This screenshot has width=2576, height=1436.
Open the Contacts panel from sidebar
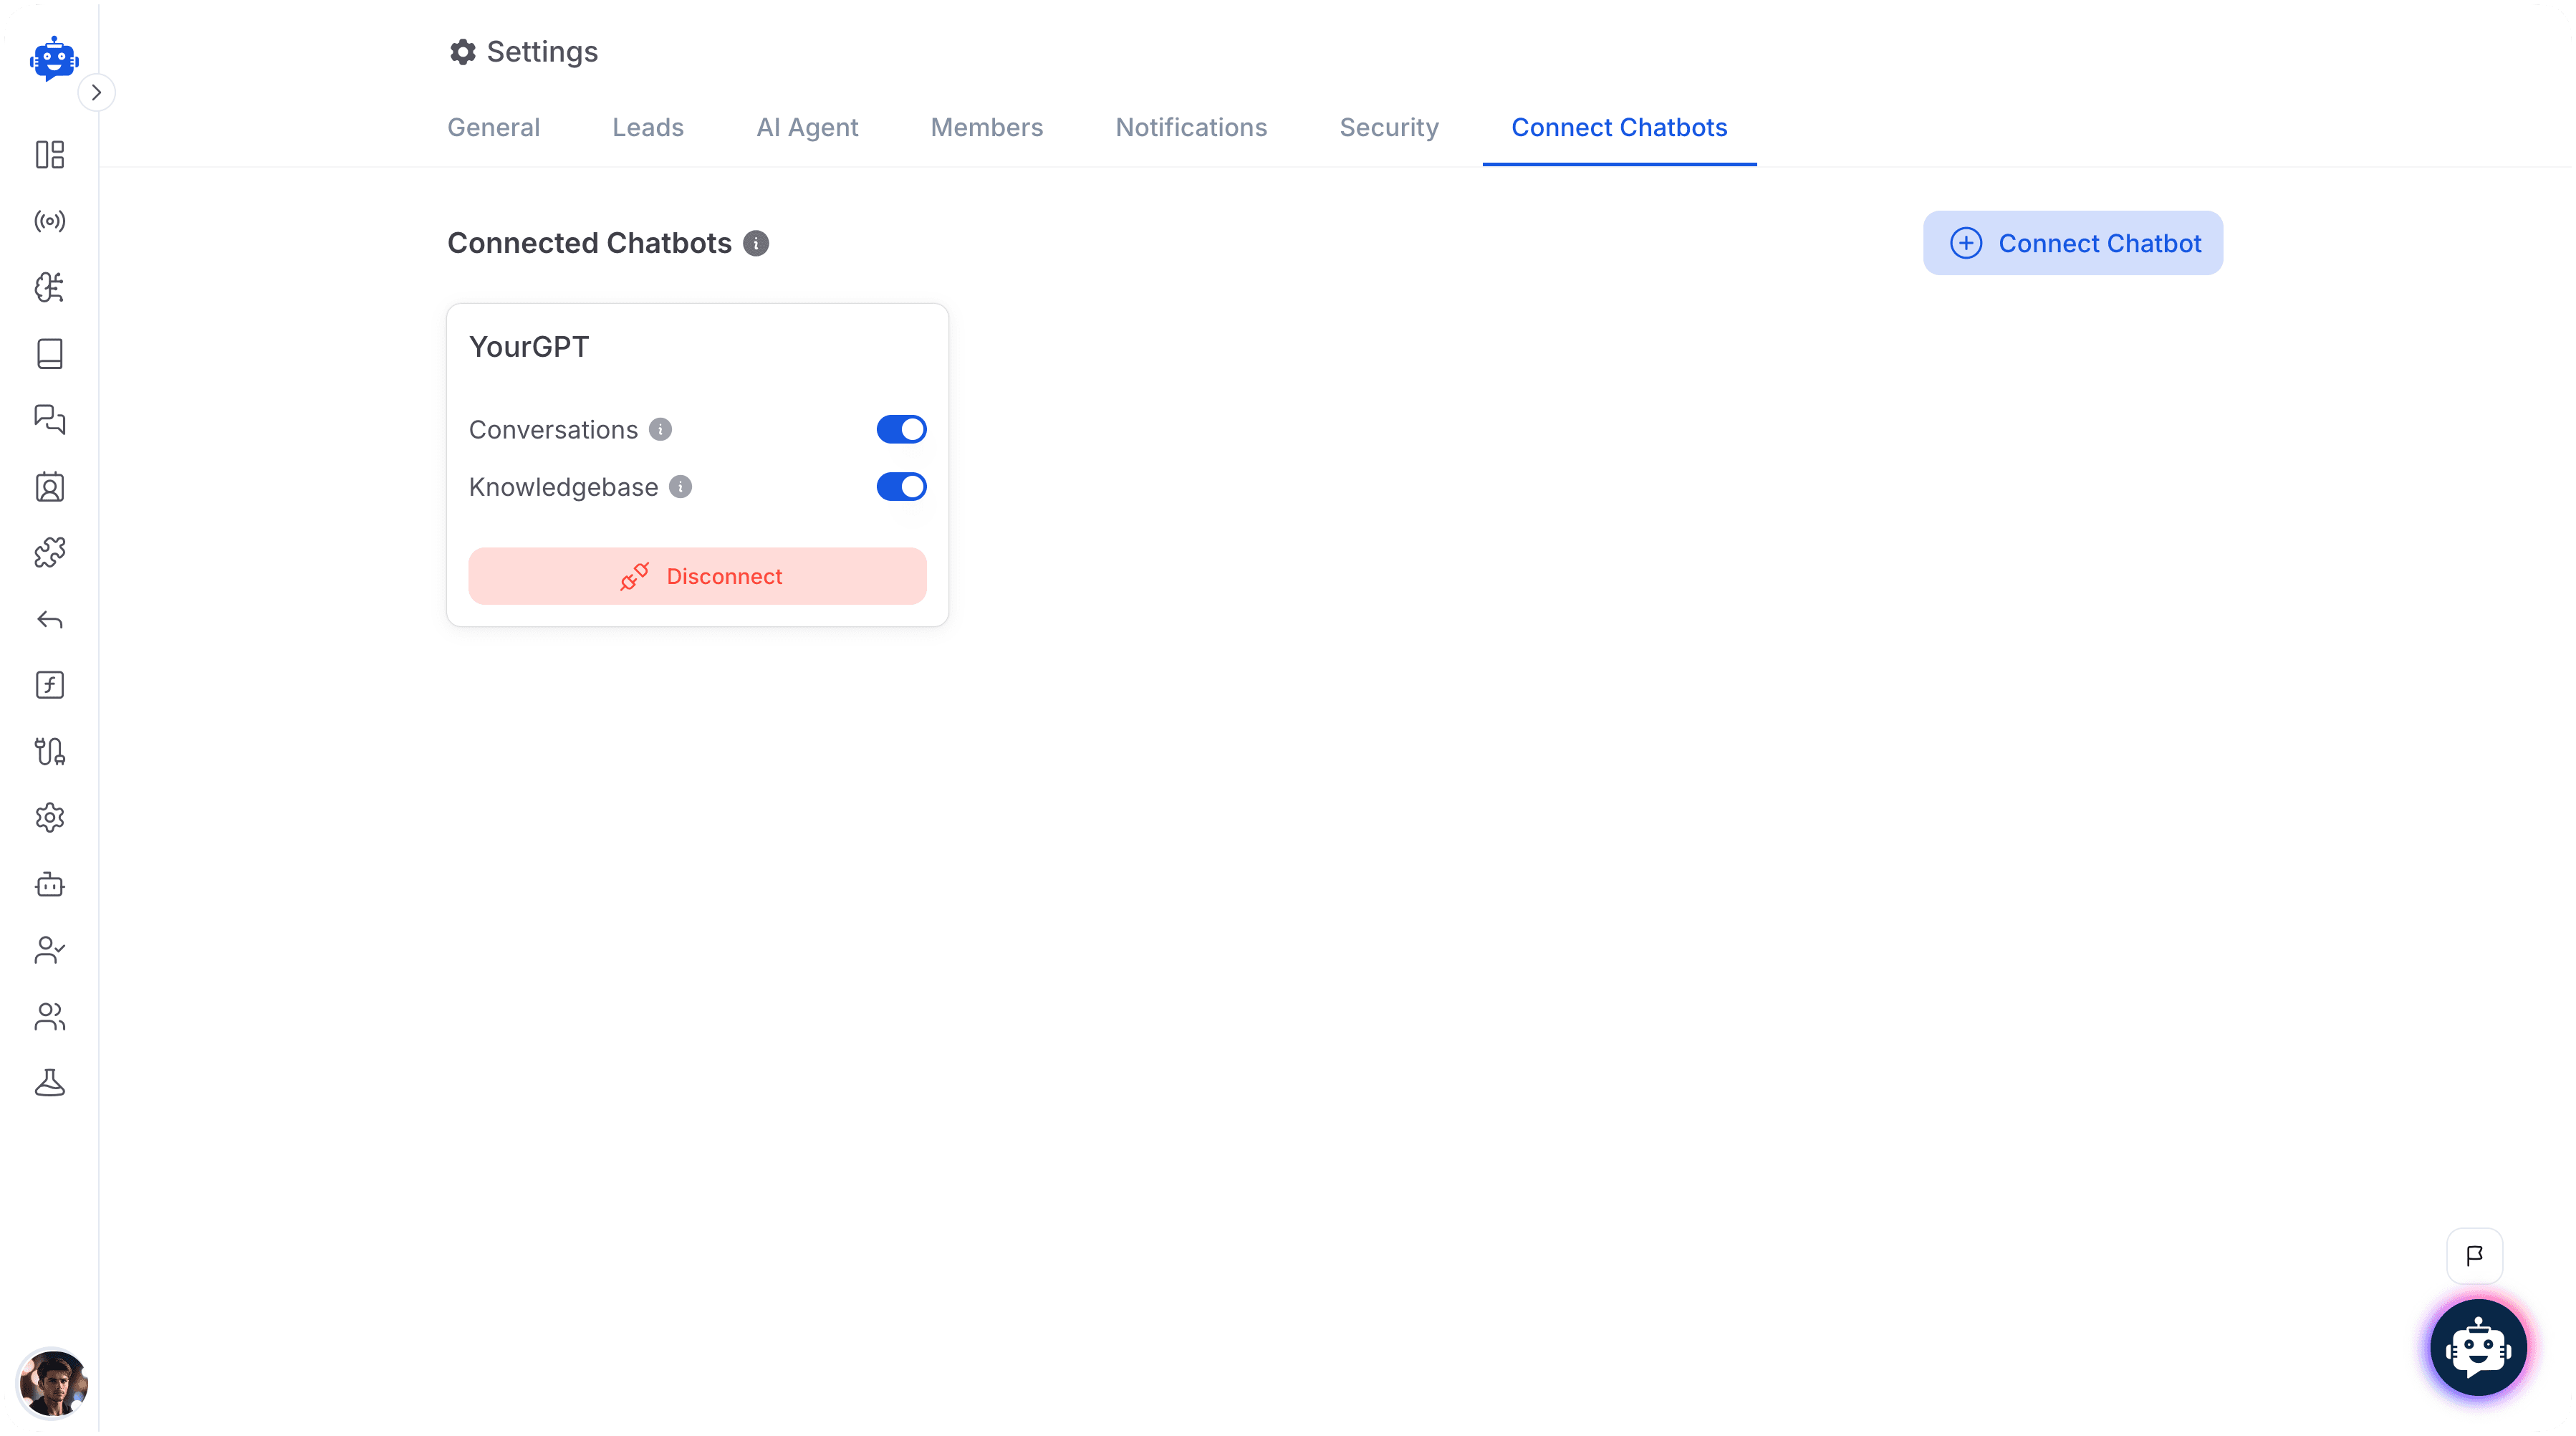(49, 487)
